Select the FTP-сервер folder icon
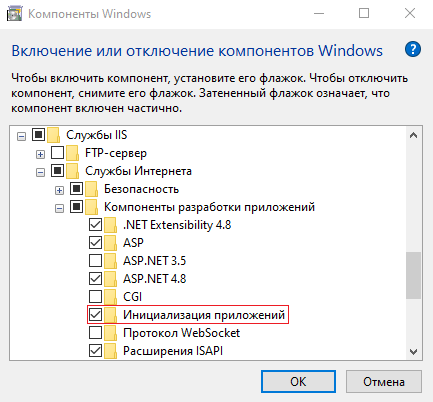 click(72, 153)
